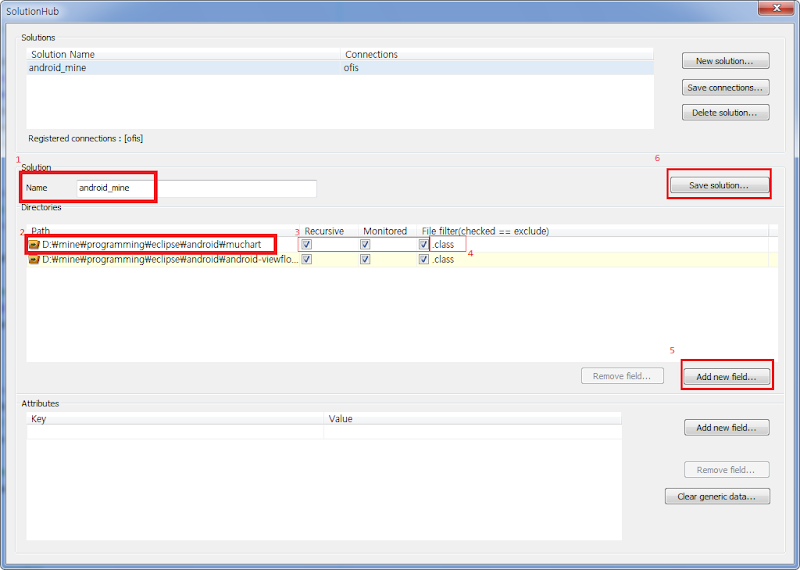Select the android_mine solution row

[x=340, y=68]
